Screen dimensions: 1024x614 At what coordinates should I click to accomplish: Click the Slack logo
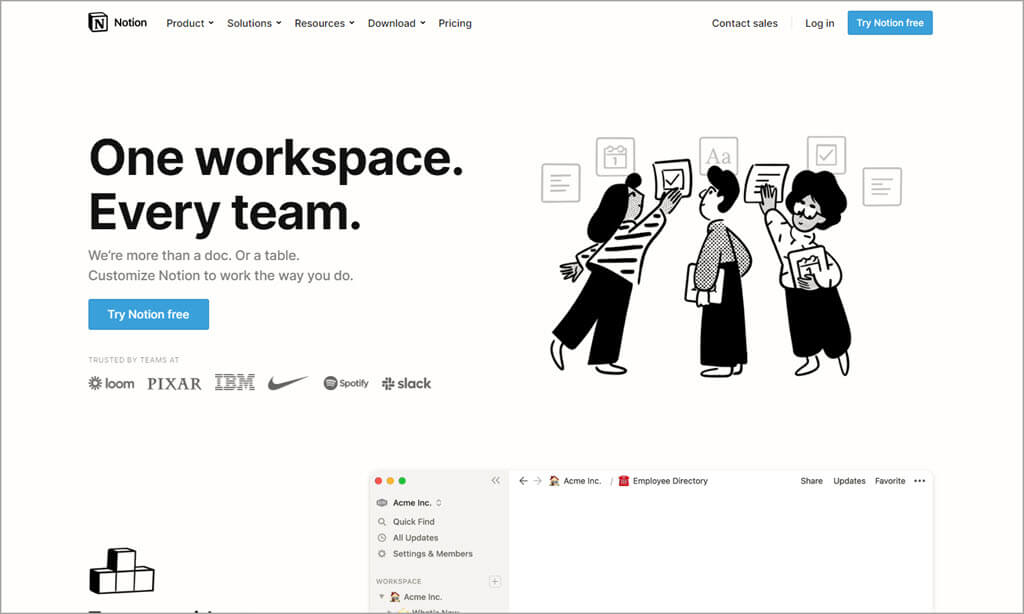406,383
